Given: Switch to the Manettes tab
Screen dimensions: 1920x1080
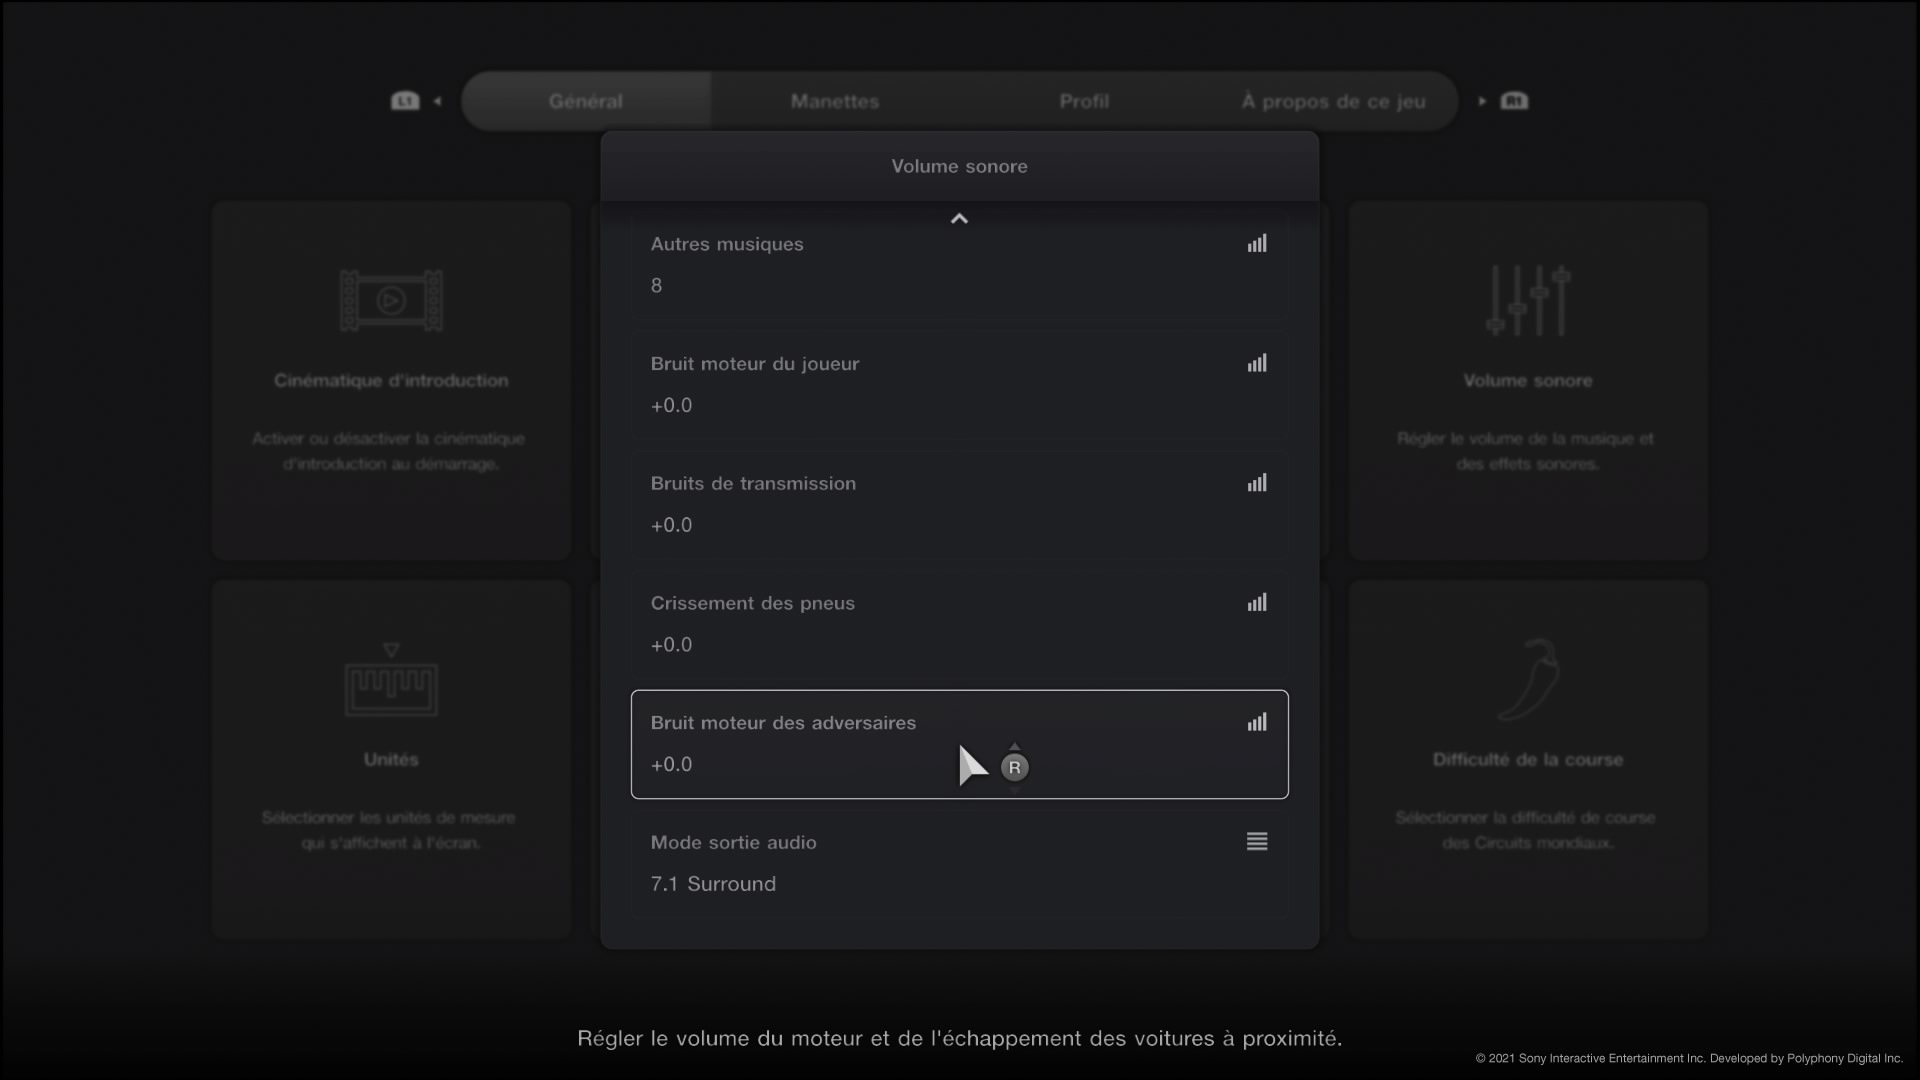Looking at the screenshot, I should pos(834,101).
